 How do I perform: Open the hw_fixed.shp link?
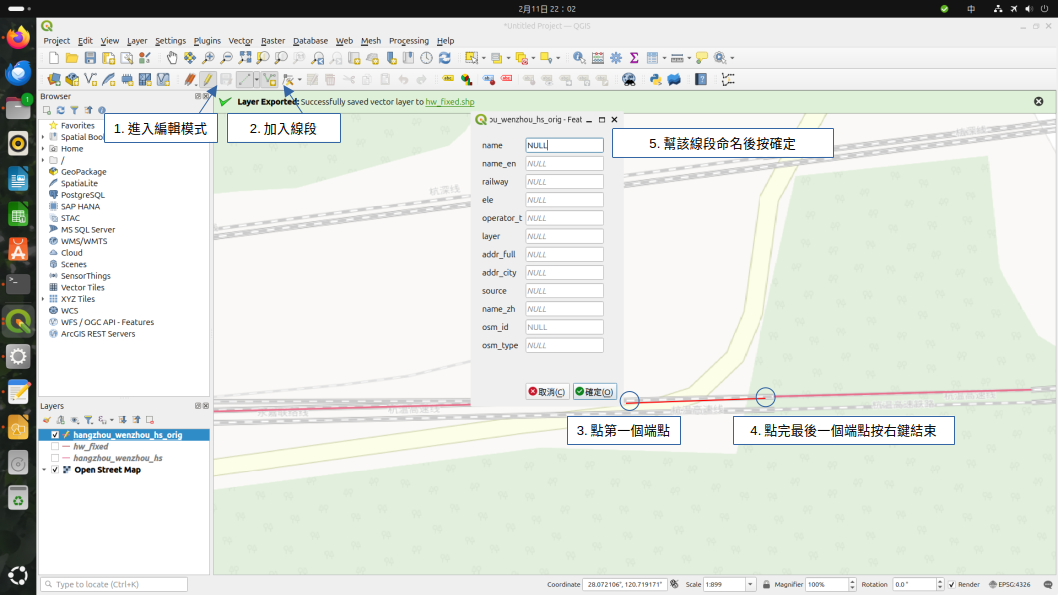tap(449, 102)
